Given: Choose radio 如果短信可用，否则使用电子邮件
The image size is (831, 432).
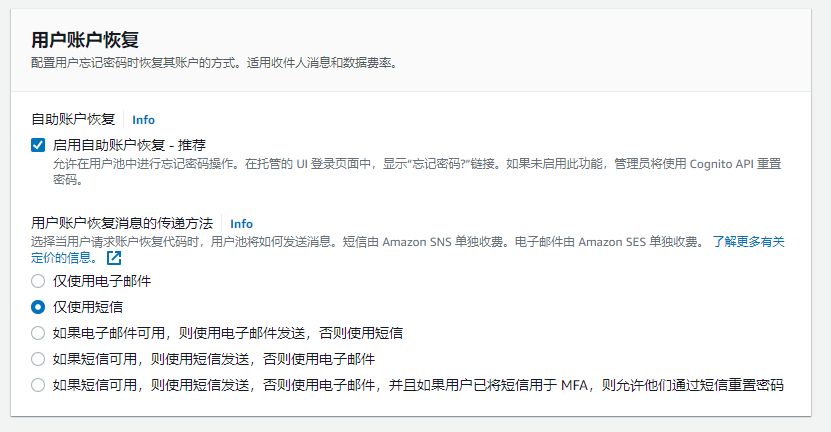Looking at the screenshot, I should click(x=38, y=359).
